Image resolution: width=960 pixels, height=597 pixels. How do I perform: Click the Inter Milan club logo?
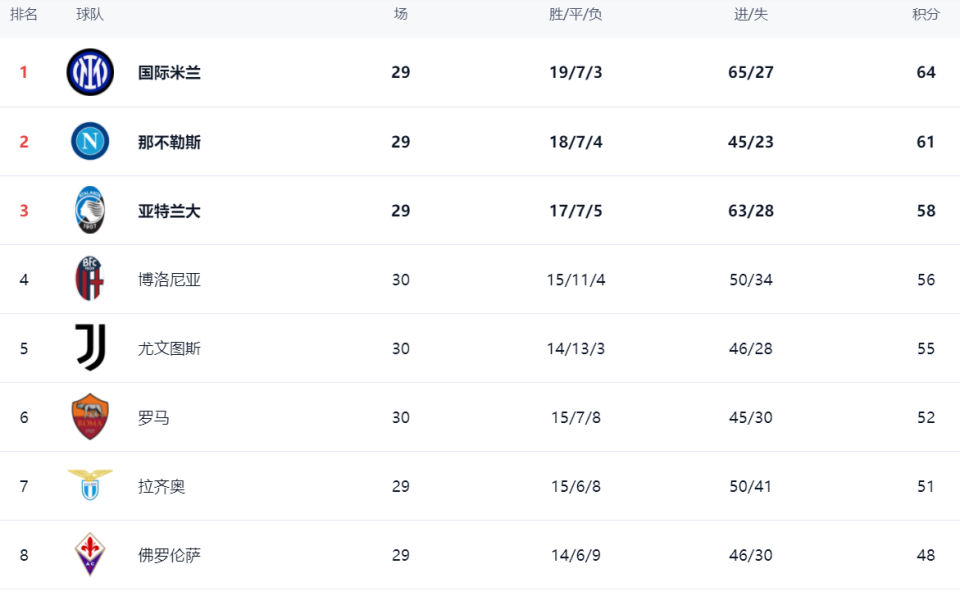tap(90, 72)
